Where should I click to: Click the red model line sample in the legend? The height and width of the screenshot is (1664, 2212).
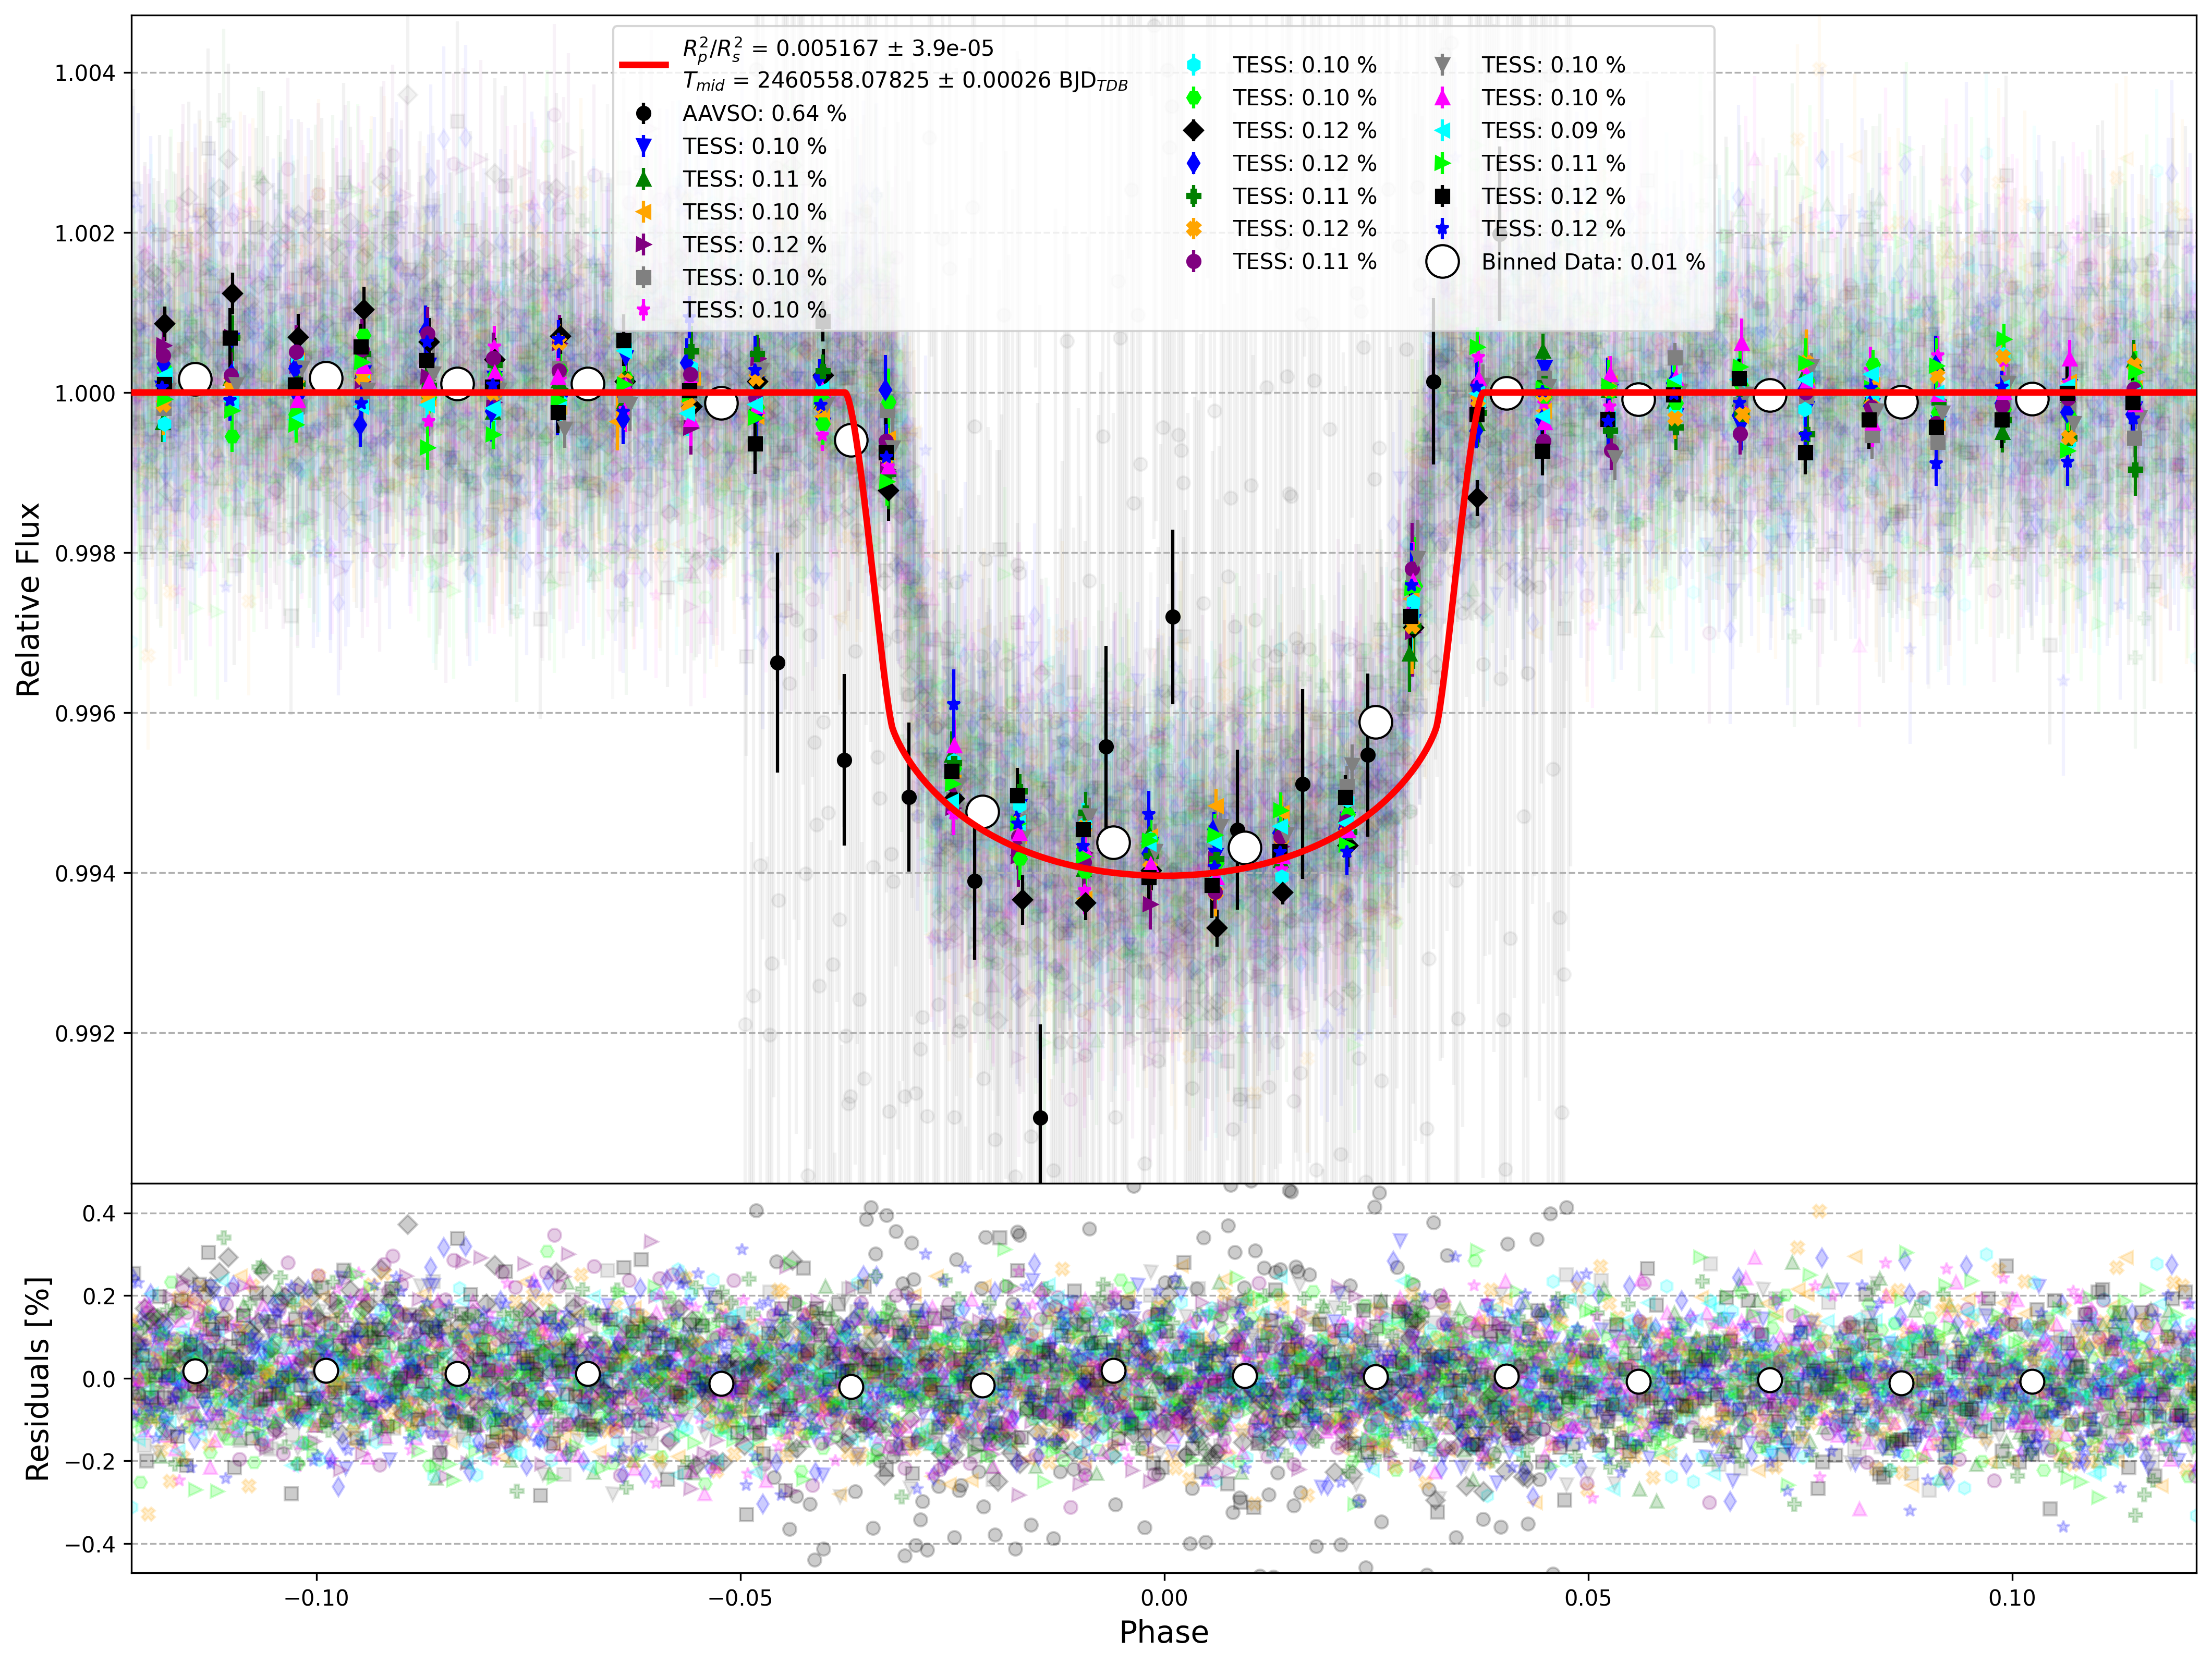pos(643,65)
